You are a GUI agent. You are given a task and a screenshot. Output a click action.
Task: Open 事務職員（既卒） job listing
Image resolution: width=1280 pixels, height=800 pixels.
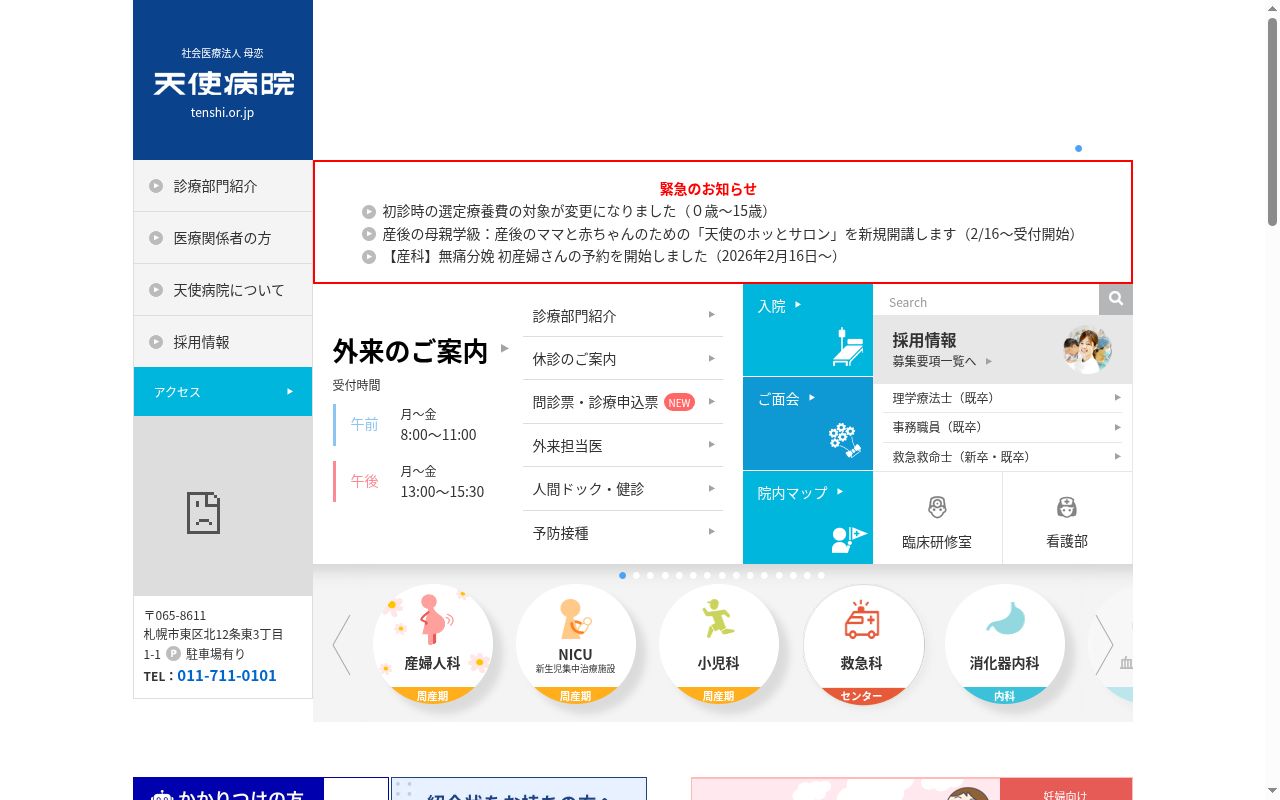point(1003,427)
